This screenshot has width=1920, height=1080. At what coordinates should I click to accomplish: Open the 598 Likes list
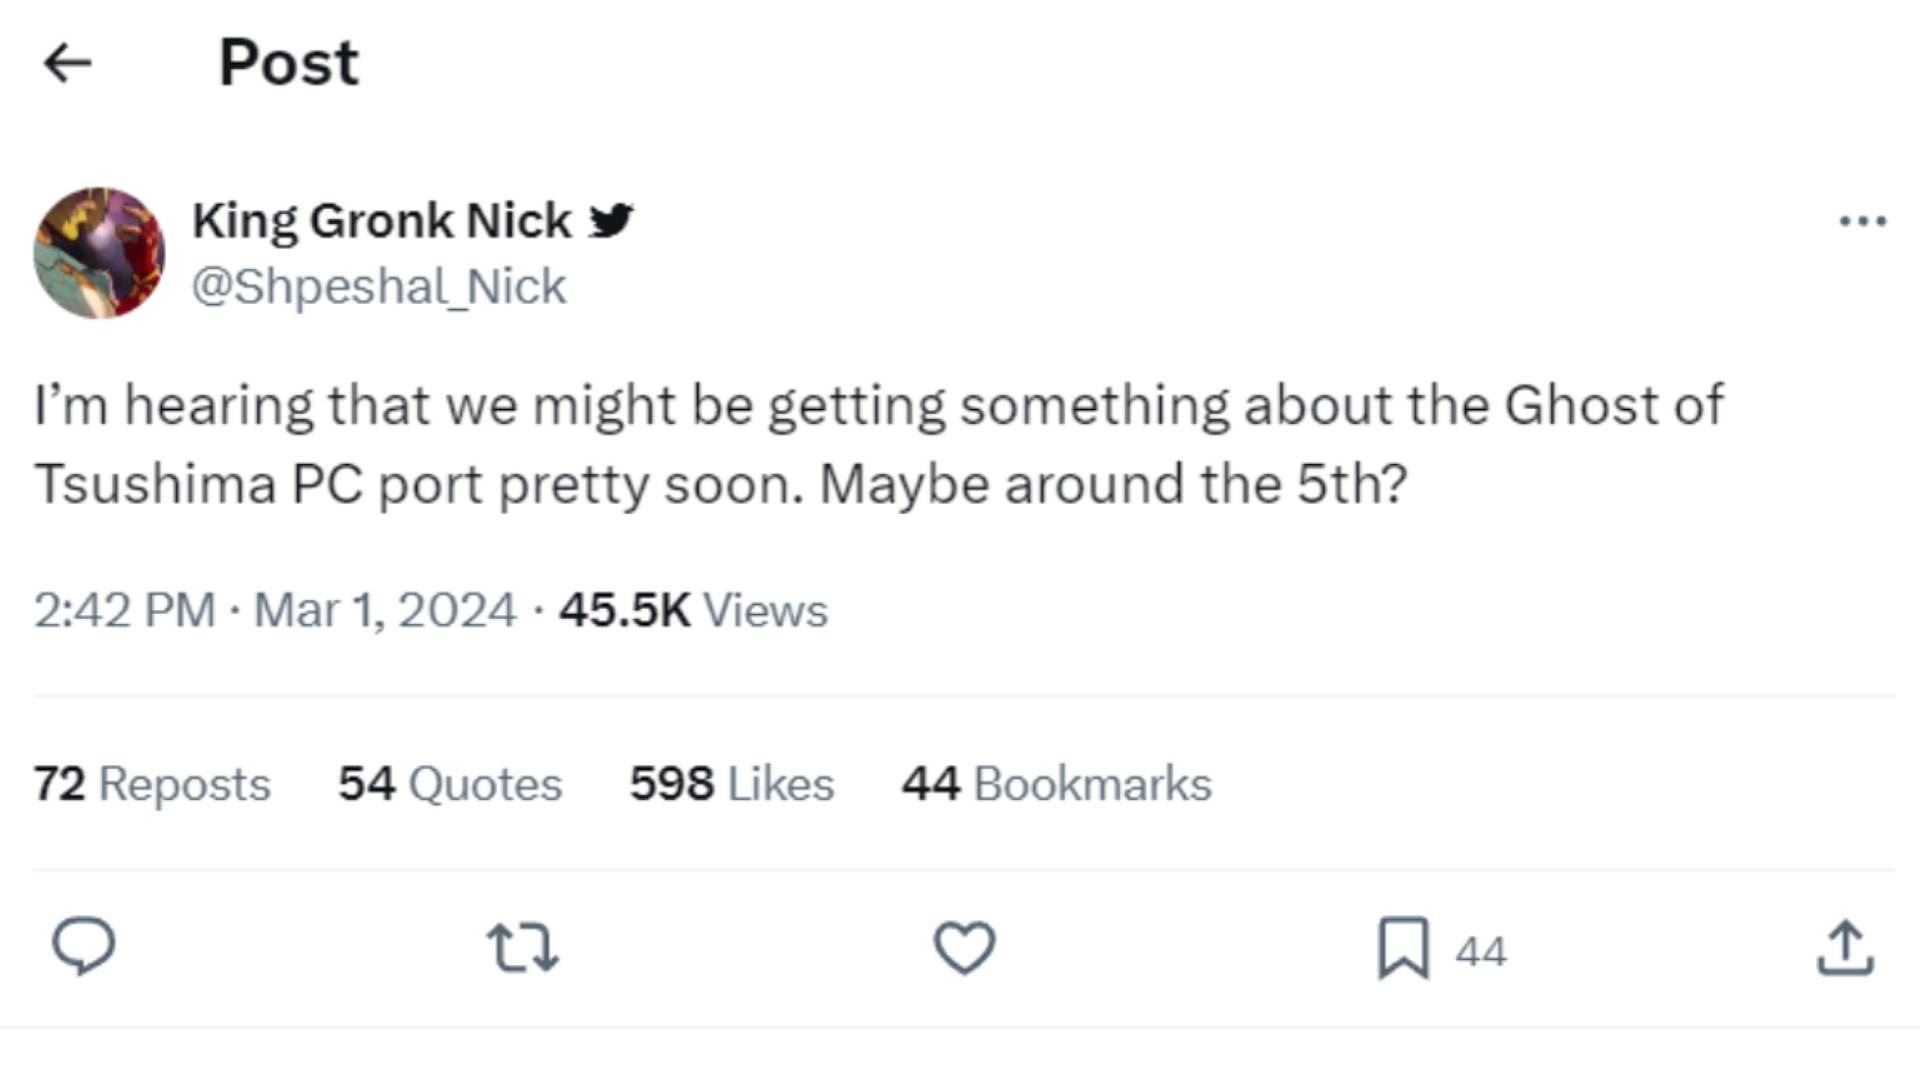tap(730, 784)
